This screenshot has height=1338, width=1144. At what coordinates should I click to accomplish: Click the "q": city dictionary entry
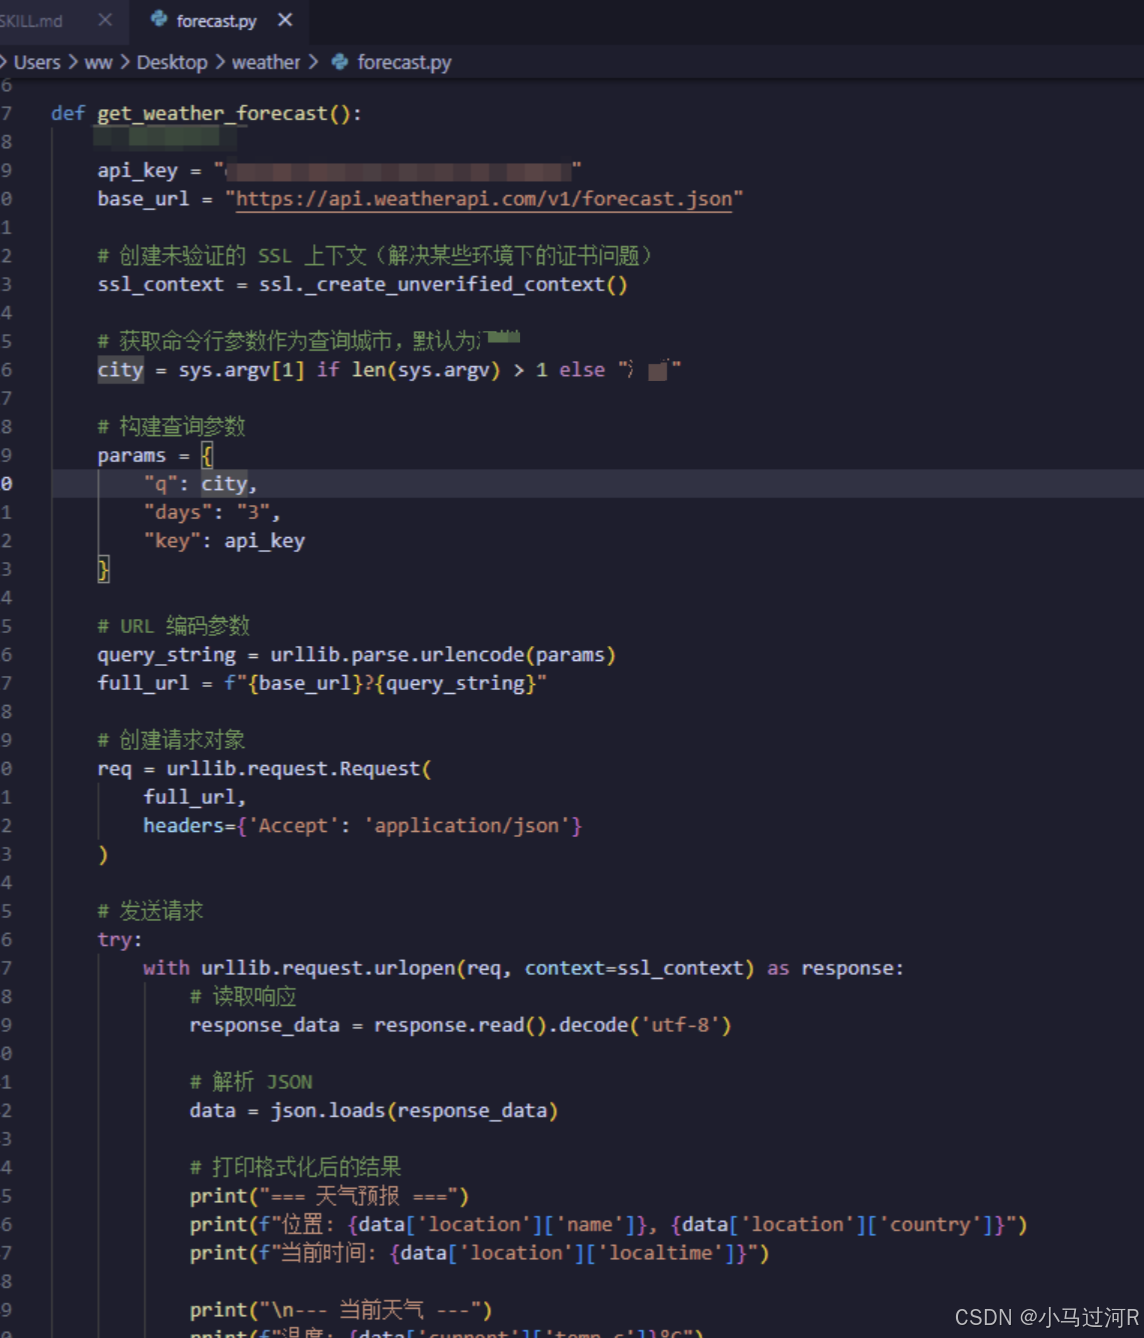[x=201, y=484]
